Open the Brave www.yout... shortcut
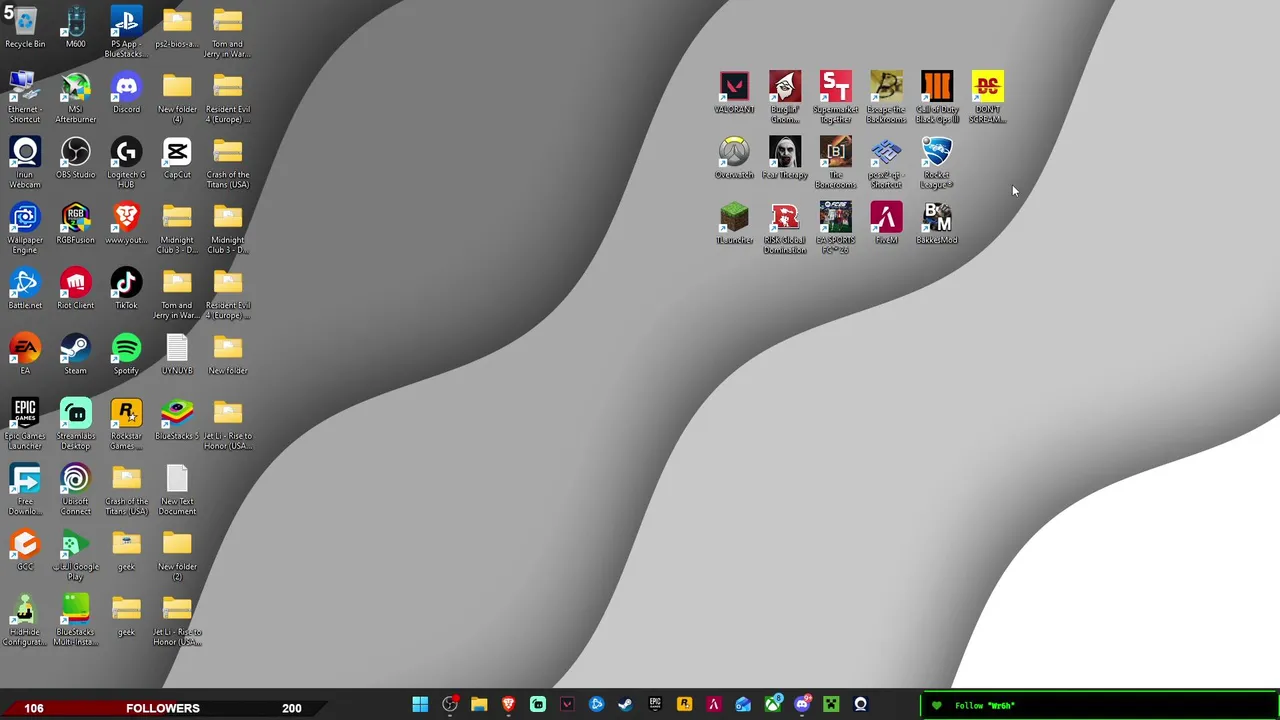 click(x=126, y=224)
